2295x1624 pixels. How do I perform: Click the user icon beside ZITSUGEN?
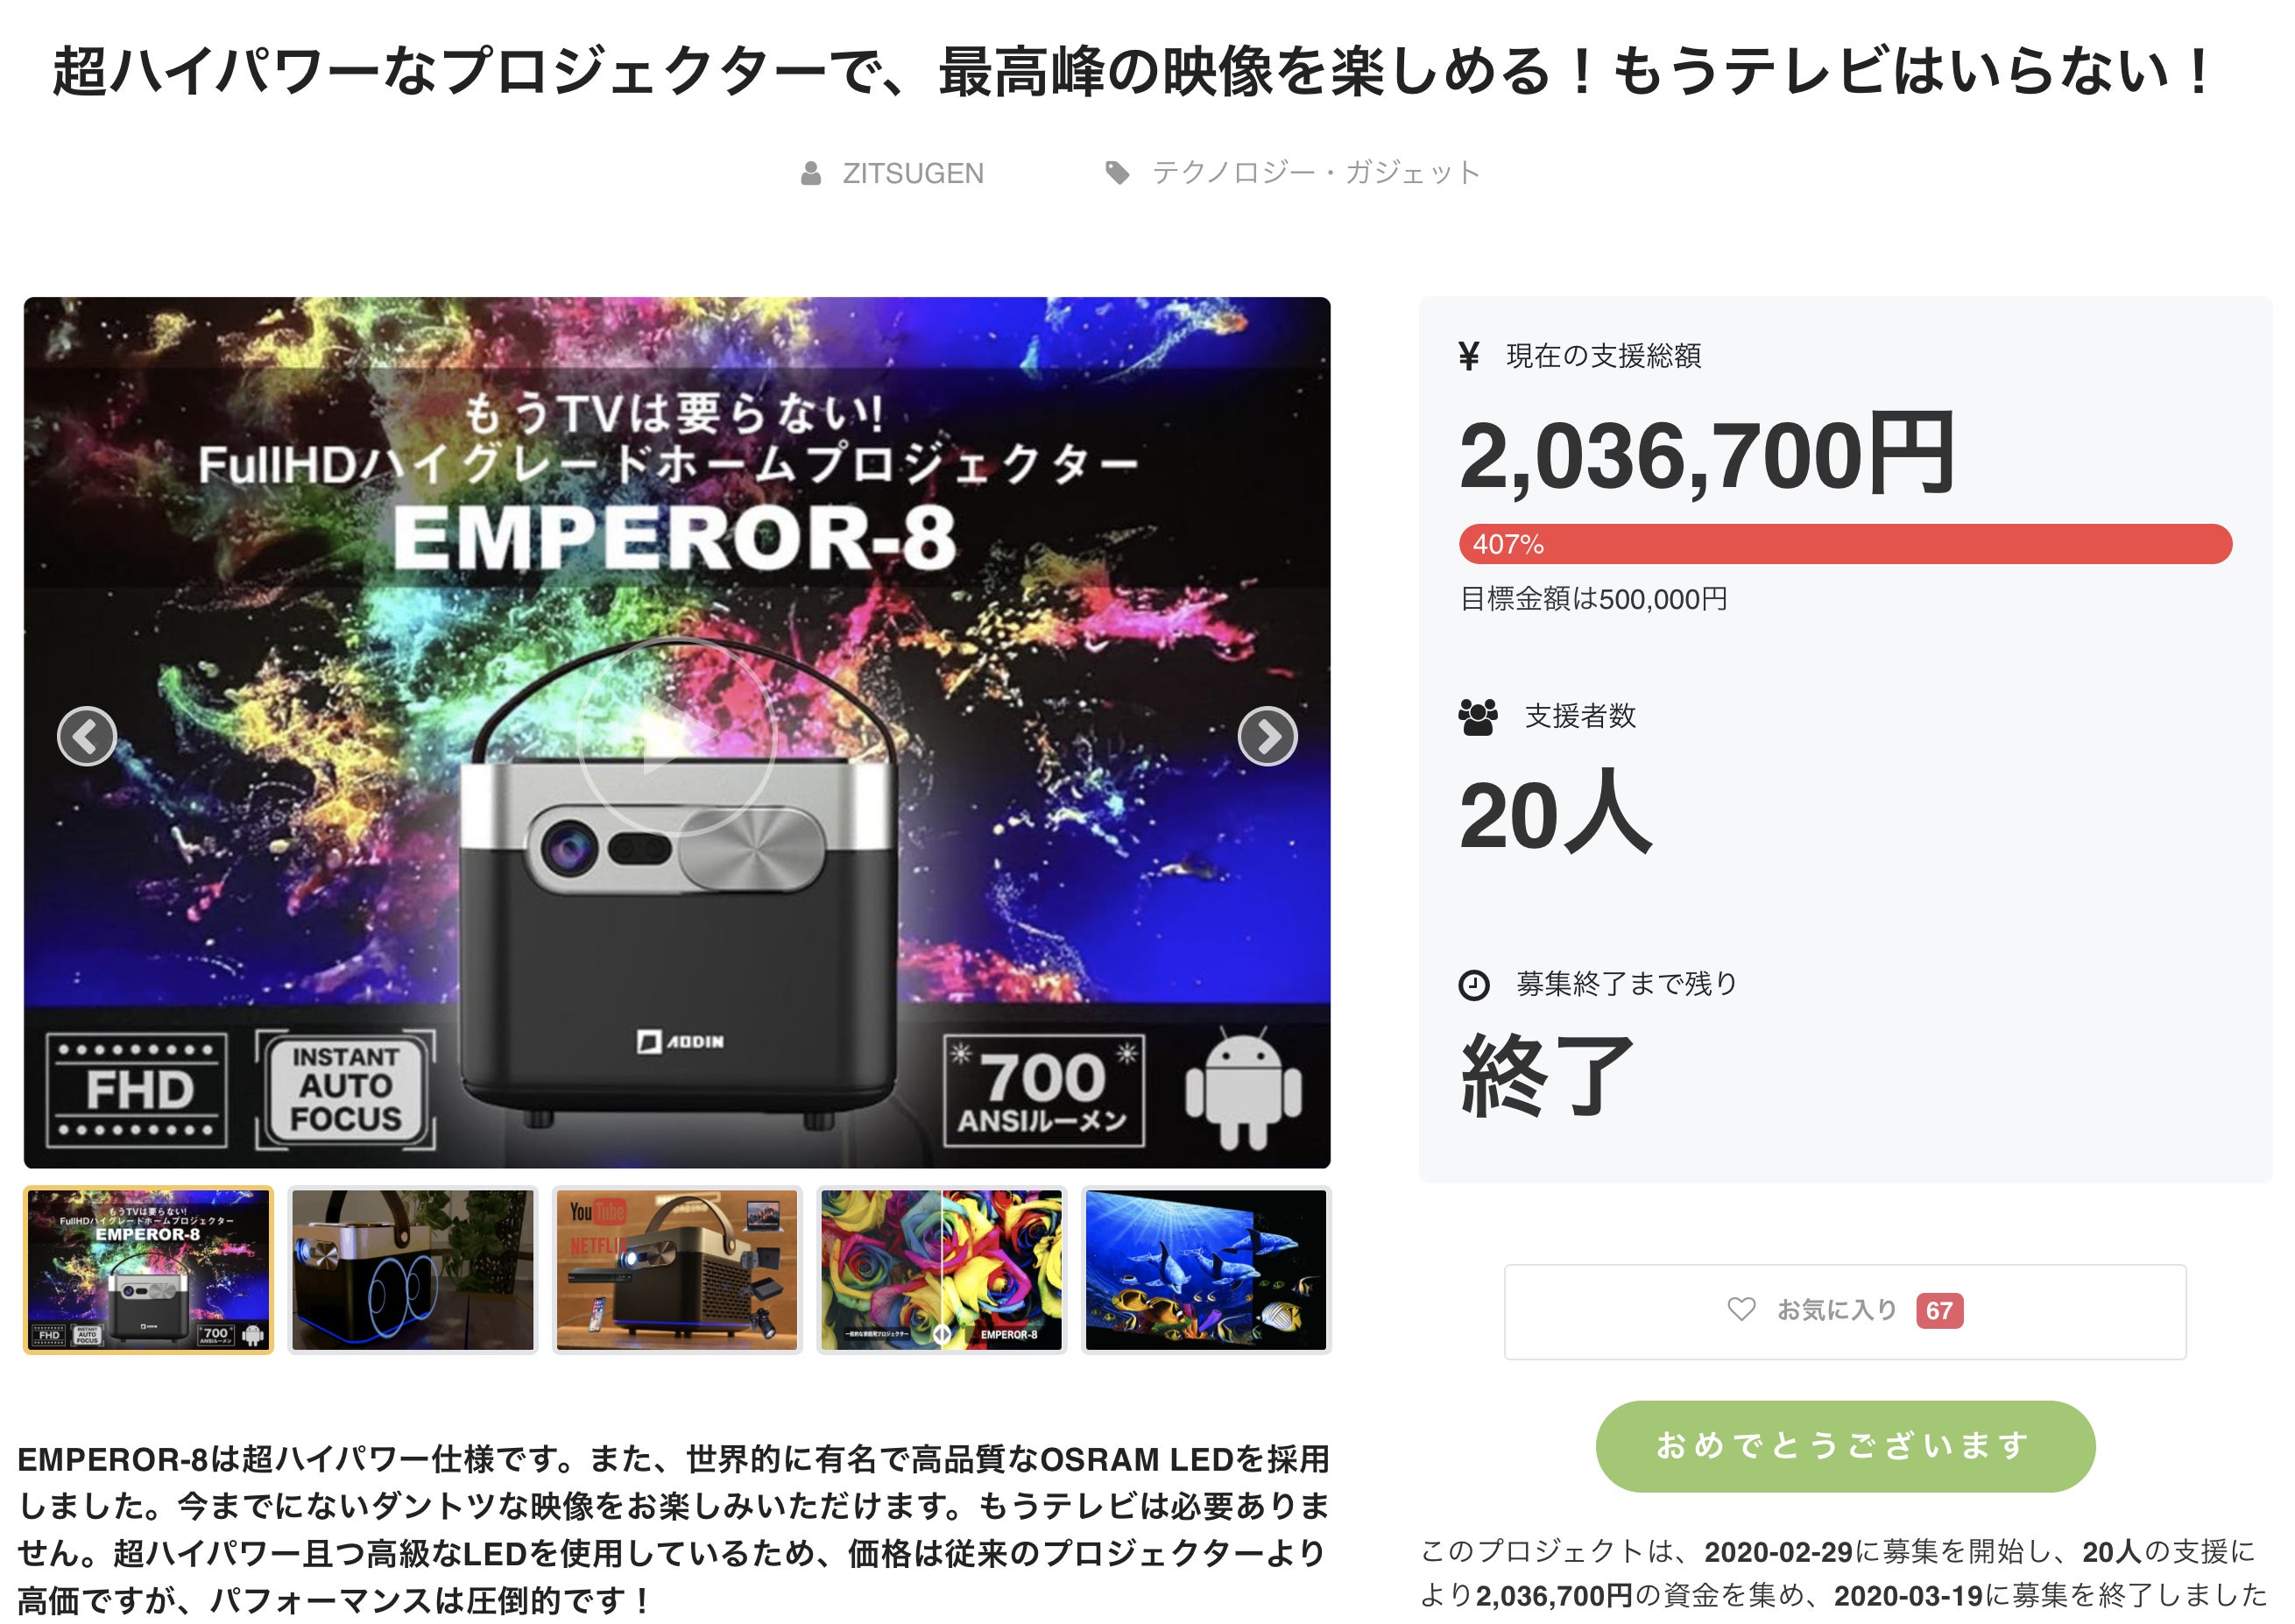(x=811, y=174)
